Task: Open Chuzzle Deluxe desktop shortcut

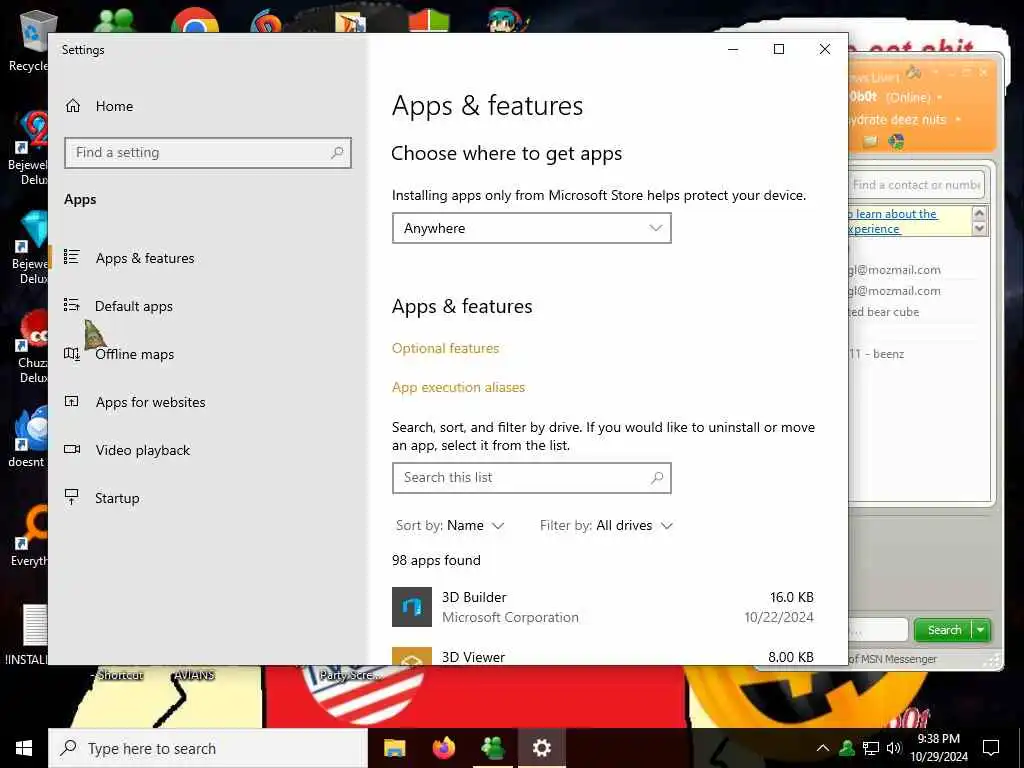Action: pyautogui.click(x=31, y=346)
